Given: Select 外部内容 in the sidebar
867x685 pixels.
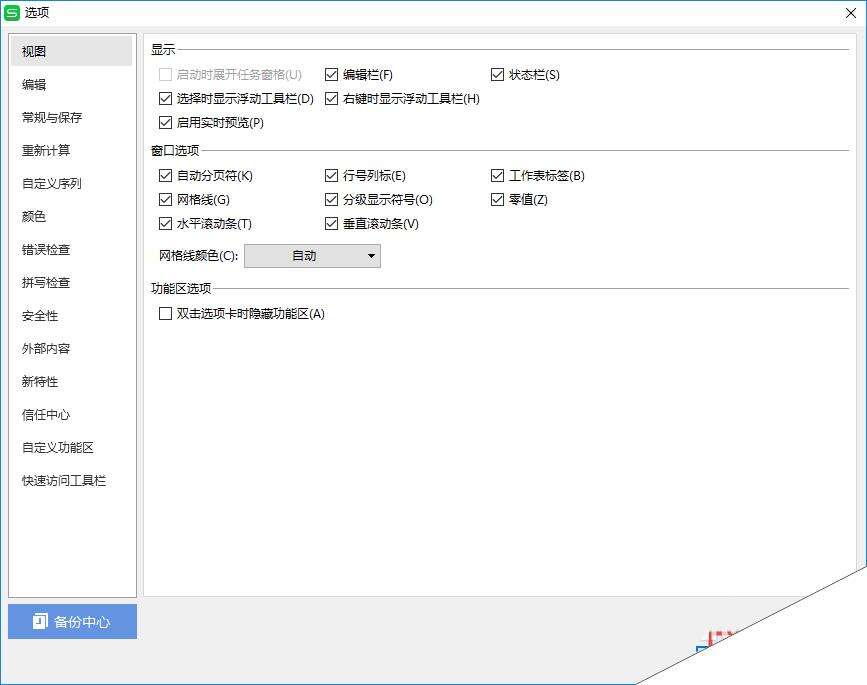Looking at the screenshot, I should [x=71, y=348].
